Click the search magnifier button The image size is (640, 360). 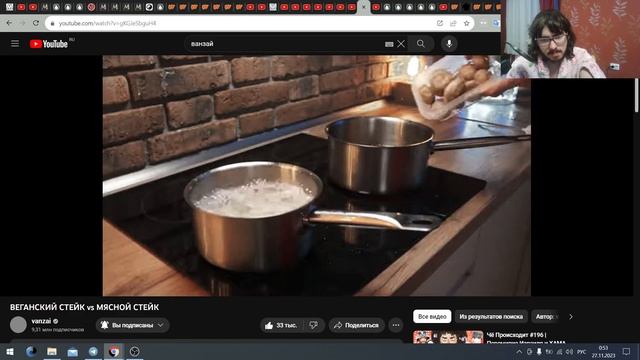coord(421,44)
